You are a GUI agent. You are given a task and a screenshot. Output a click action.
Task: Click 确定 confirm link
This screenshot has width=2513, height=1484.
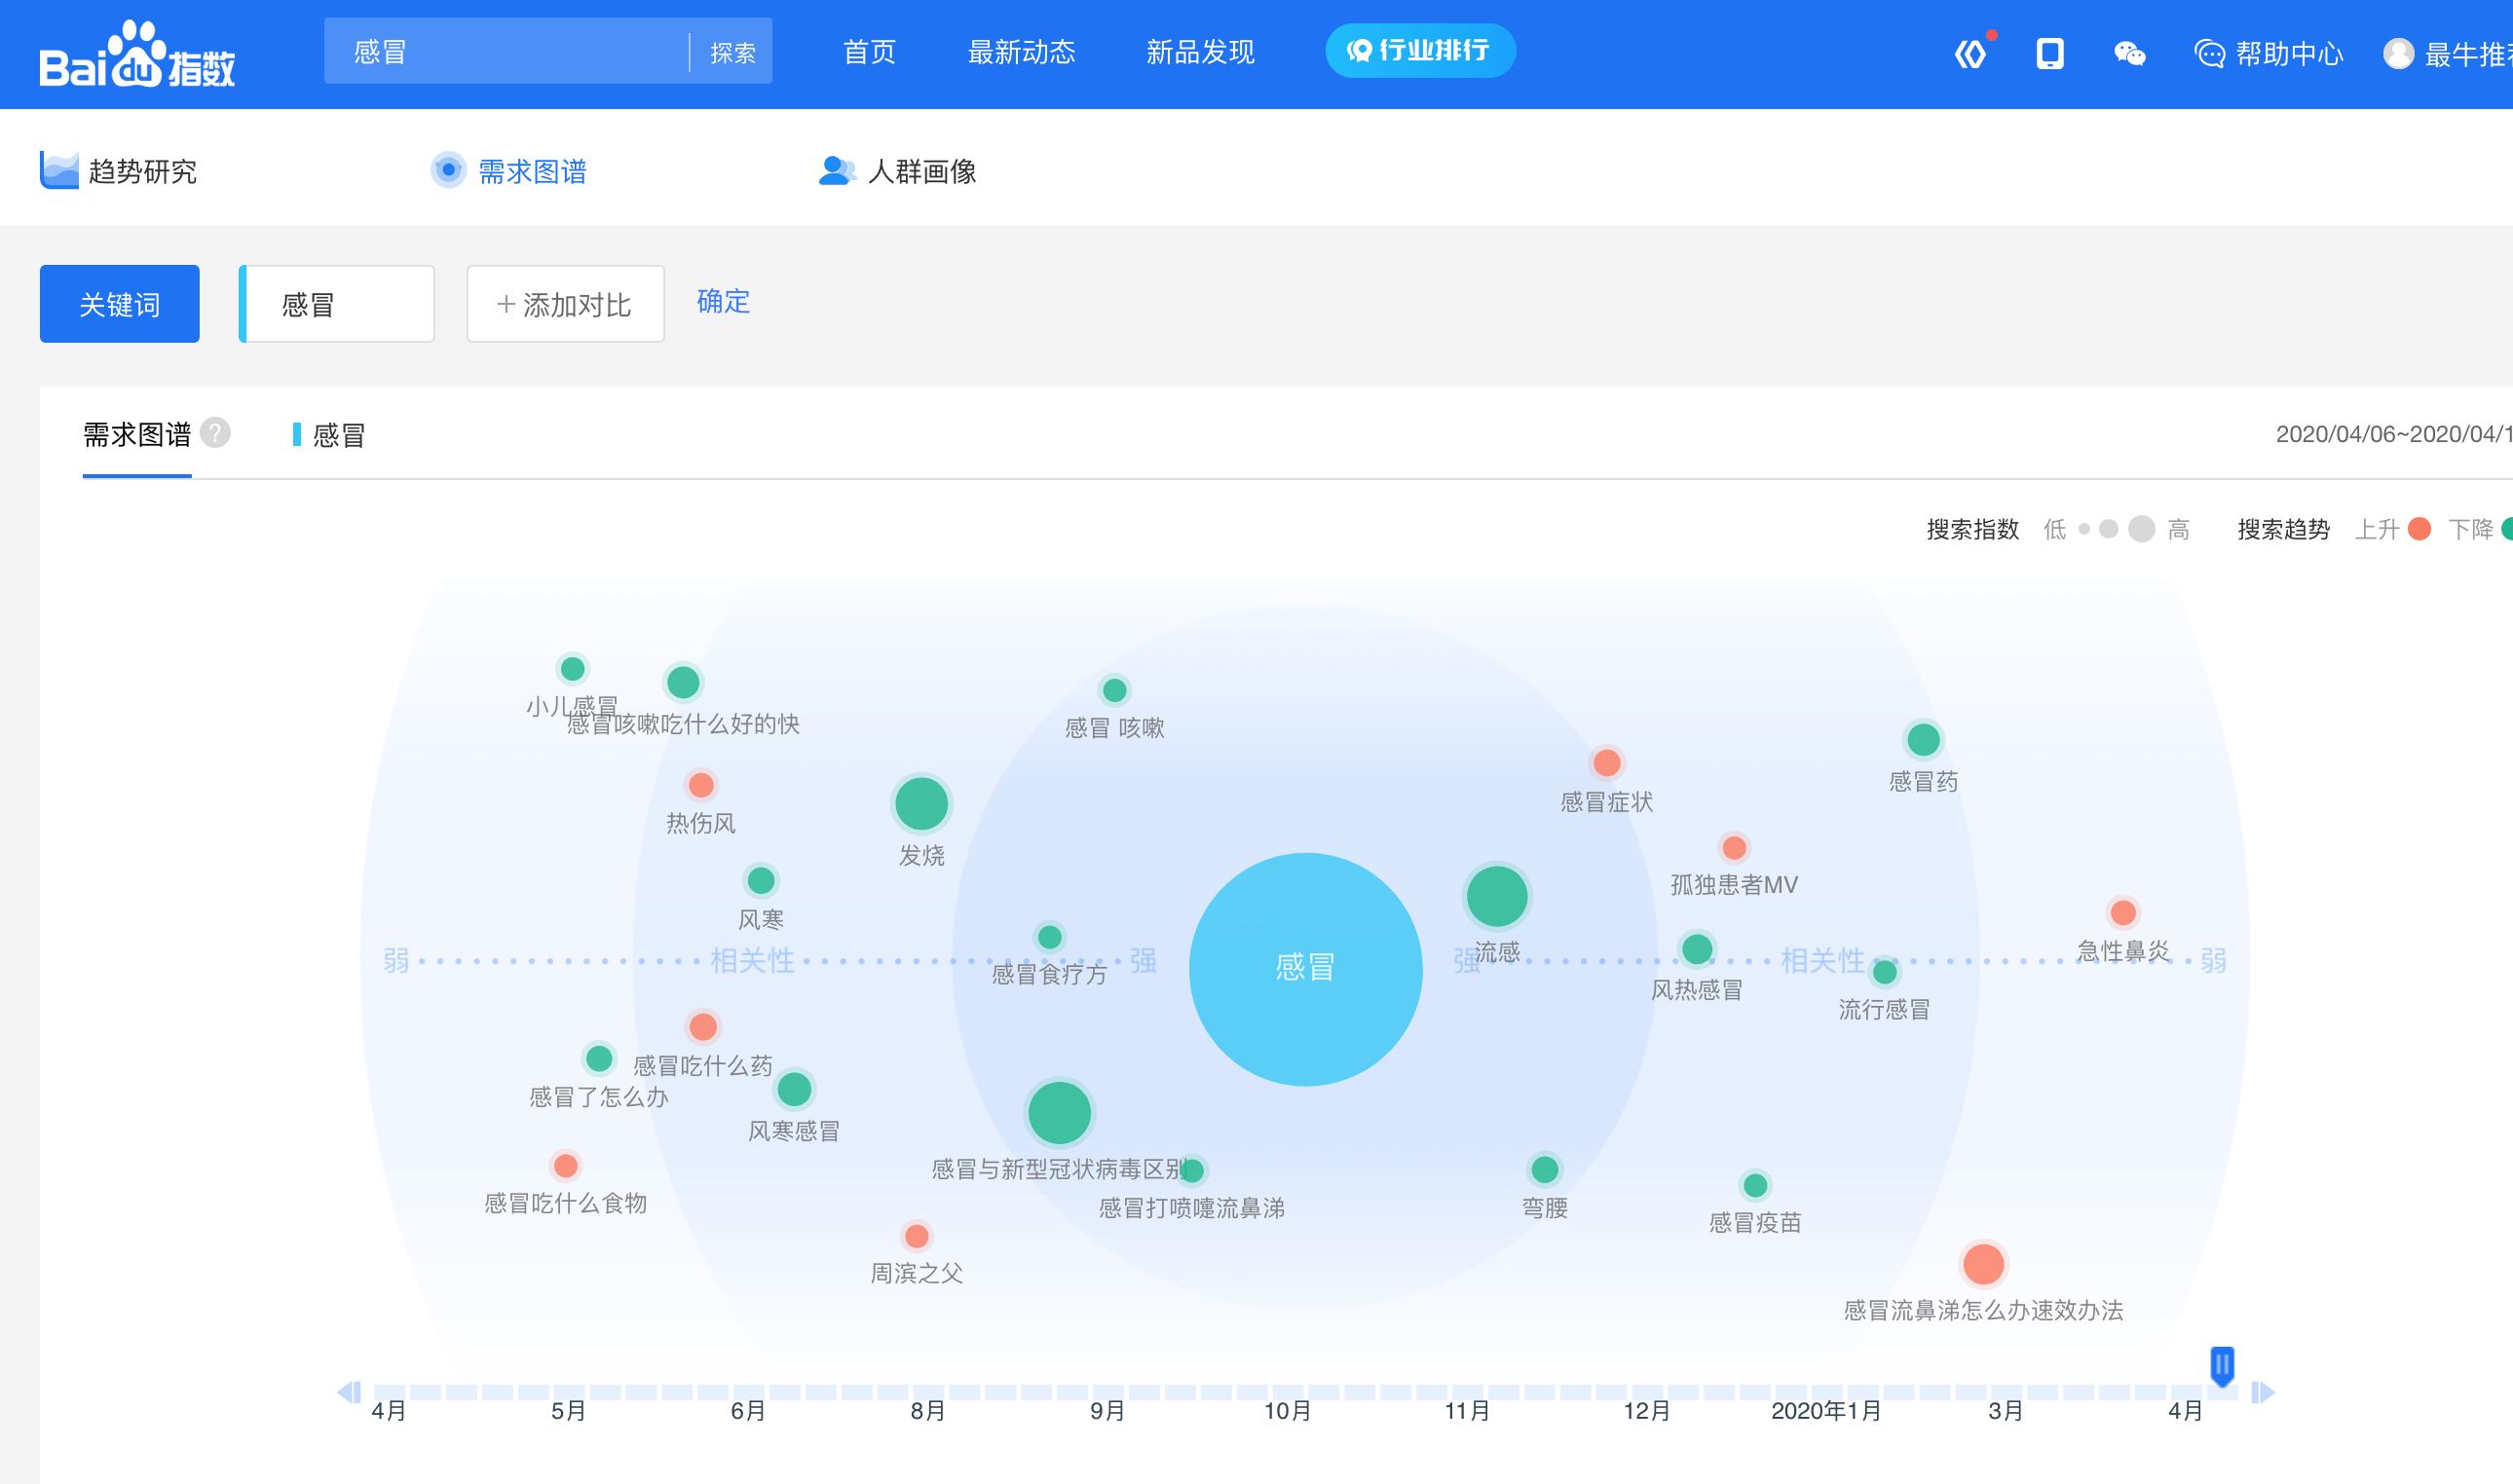723,301
